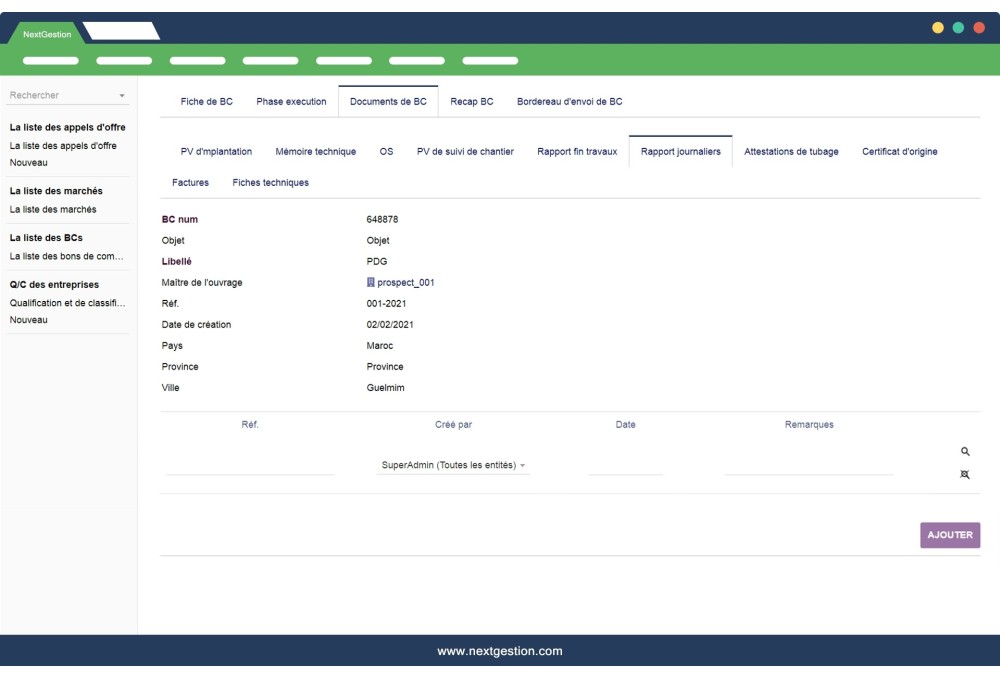The height and width of the screenshot is (679, 1000).
Task: Focus the Remarques filter input field
Action: coord(808,464)
